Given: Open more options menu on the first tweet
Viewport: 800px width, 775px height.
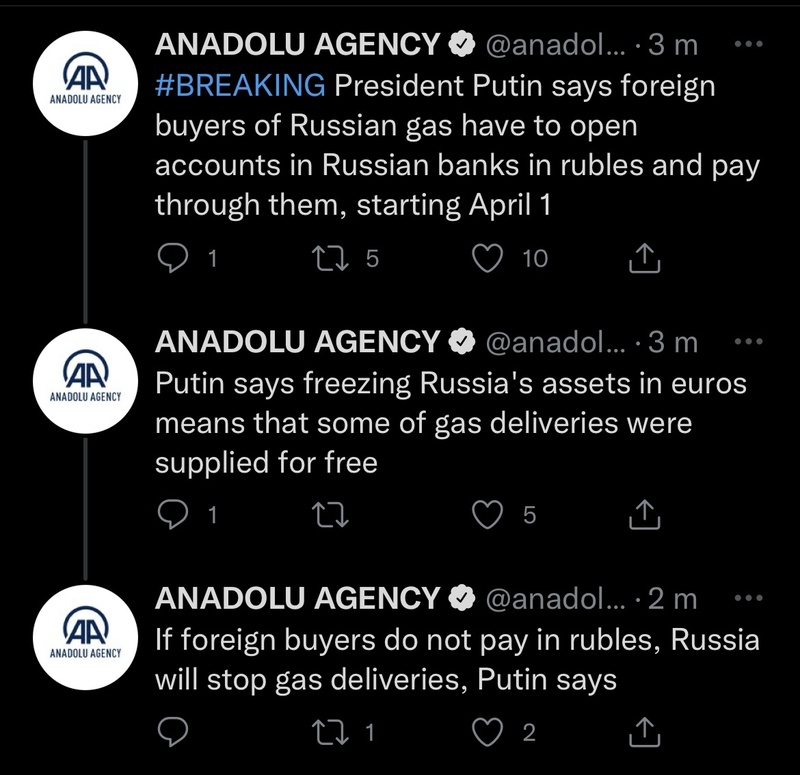Looking at the screenshot, I should 748,45.
